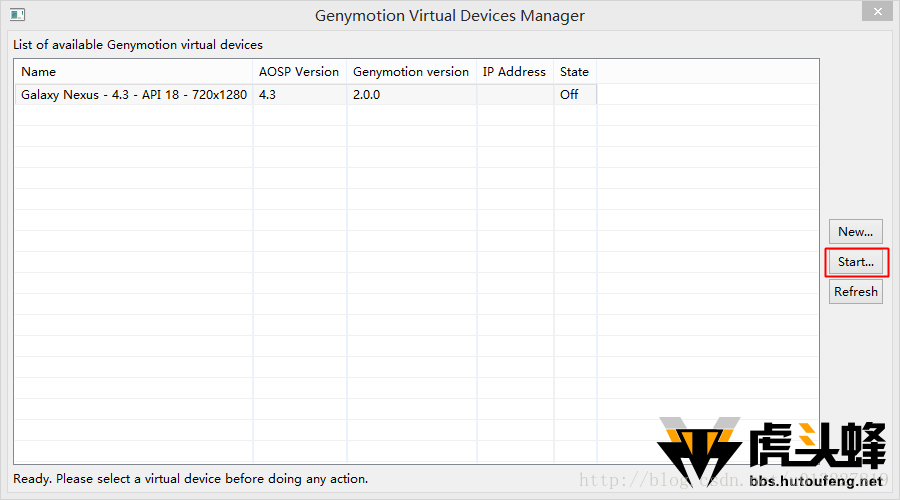This screenshot has width=900, height=500.
Task: Click the empty IP Address cell of Galaxy Nexus
Action: click(515, 95)
